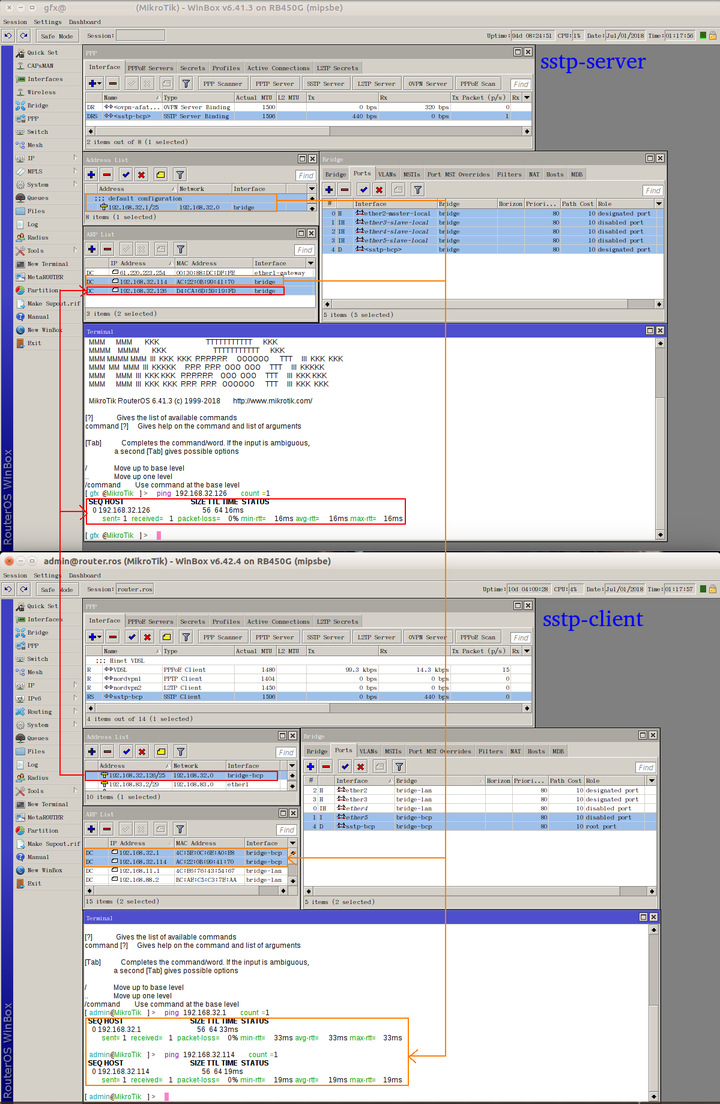Screen dimensions: 720x1104
Task: Click SSTP Server button in sstp-server PPP window
Action: pyautogui.click(x=327, y=83)
